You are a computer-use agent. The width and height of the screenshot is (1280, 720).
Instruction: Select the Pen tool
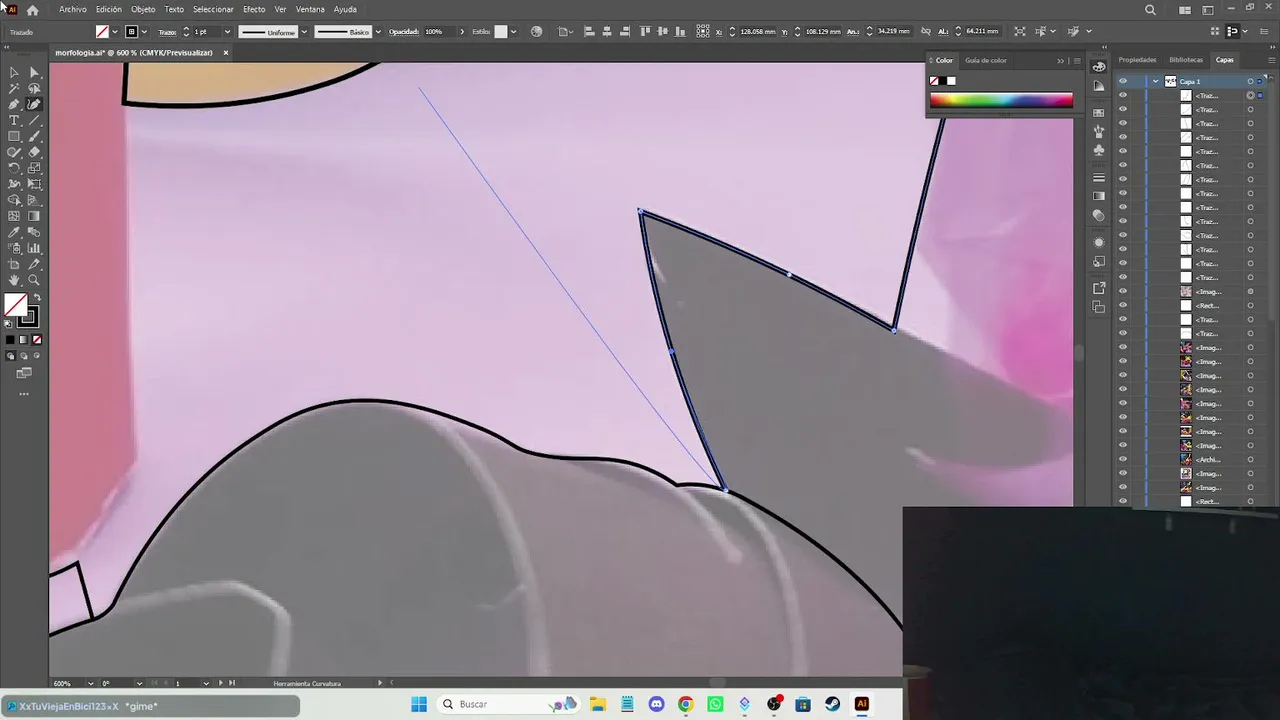click(14, 104)
